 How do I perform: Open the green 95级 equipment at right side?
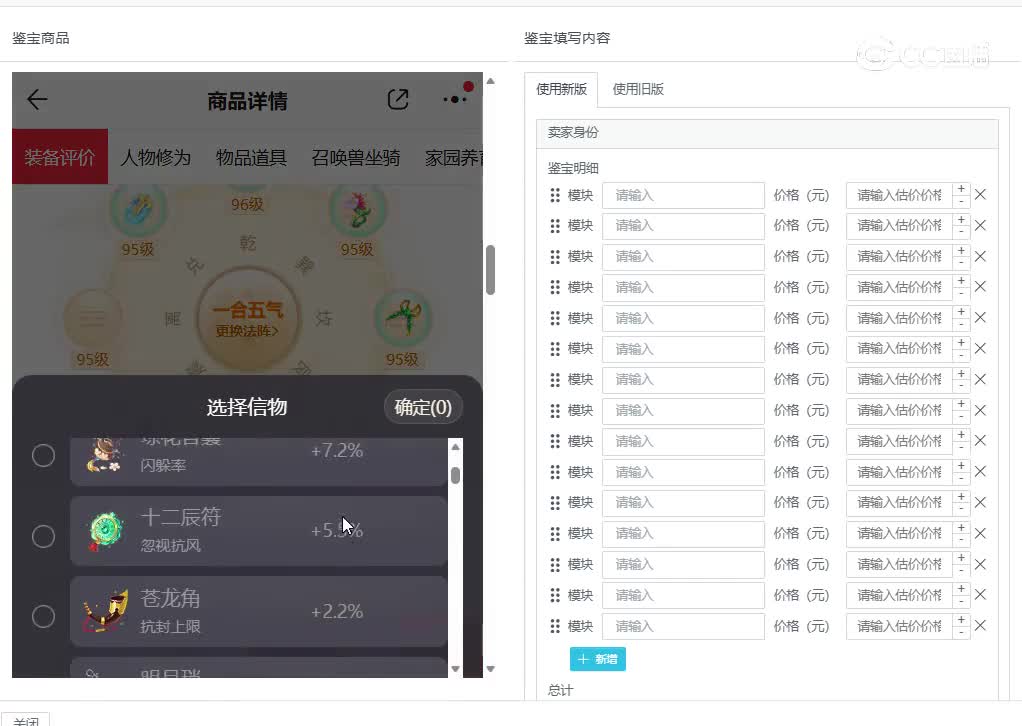402,318
